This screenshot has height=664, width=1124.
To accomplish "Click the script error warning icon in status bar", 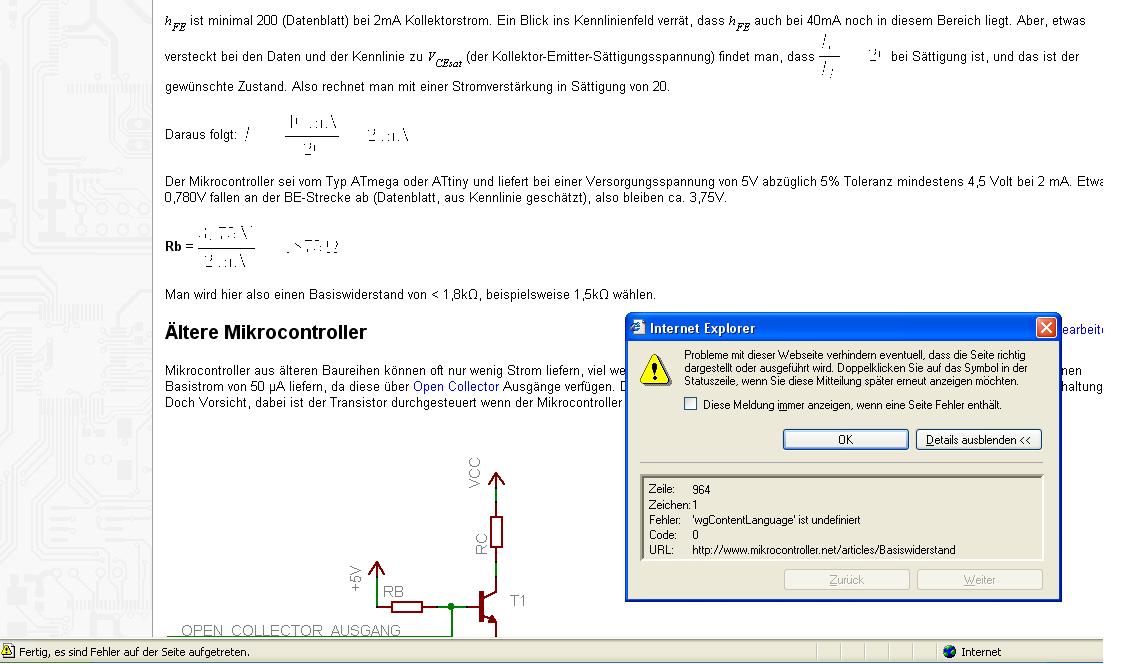I will coord(9,650).
